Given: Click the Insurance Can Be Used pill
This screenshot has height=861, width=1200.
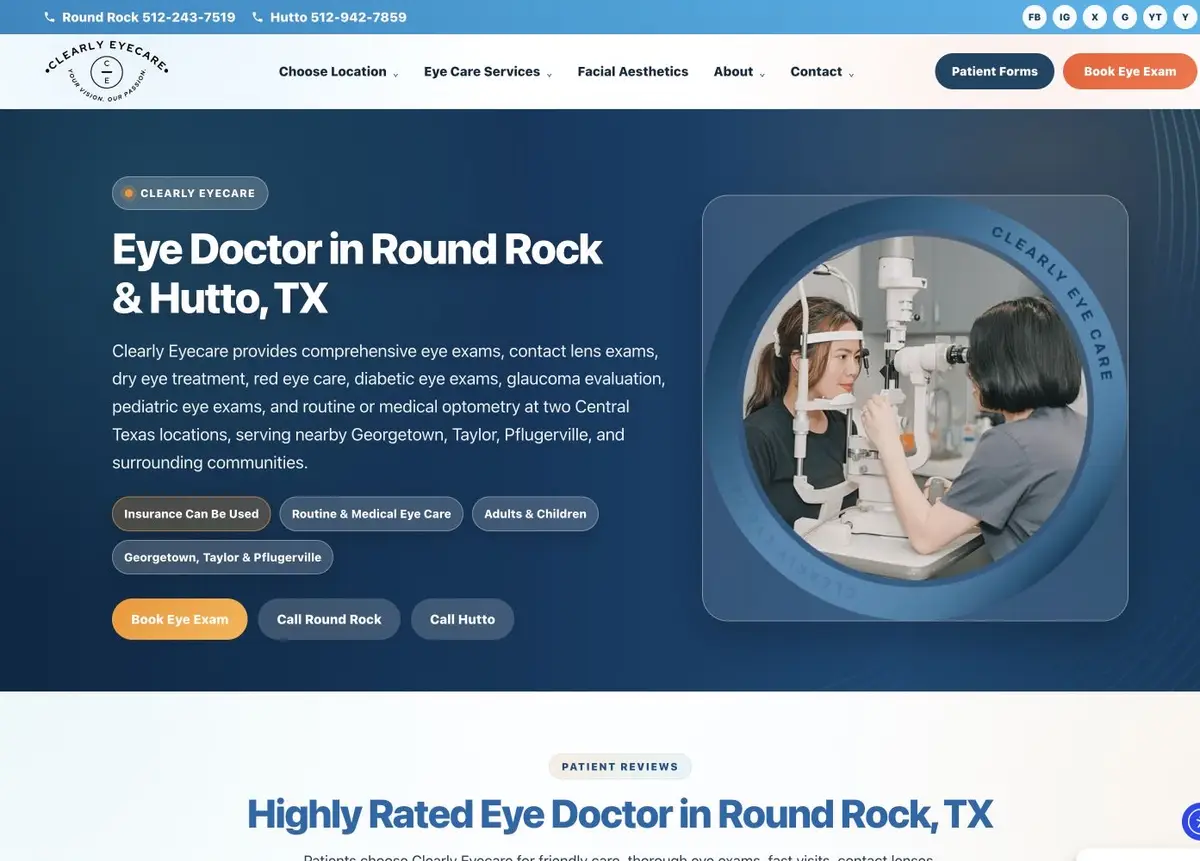Looking at the screenshot, I should [191, 514].
